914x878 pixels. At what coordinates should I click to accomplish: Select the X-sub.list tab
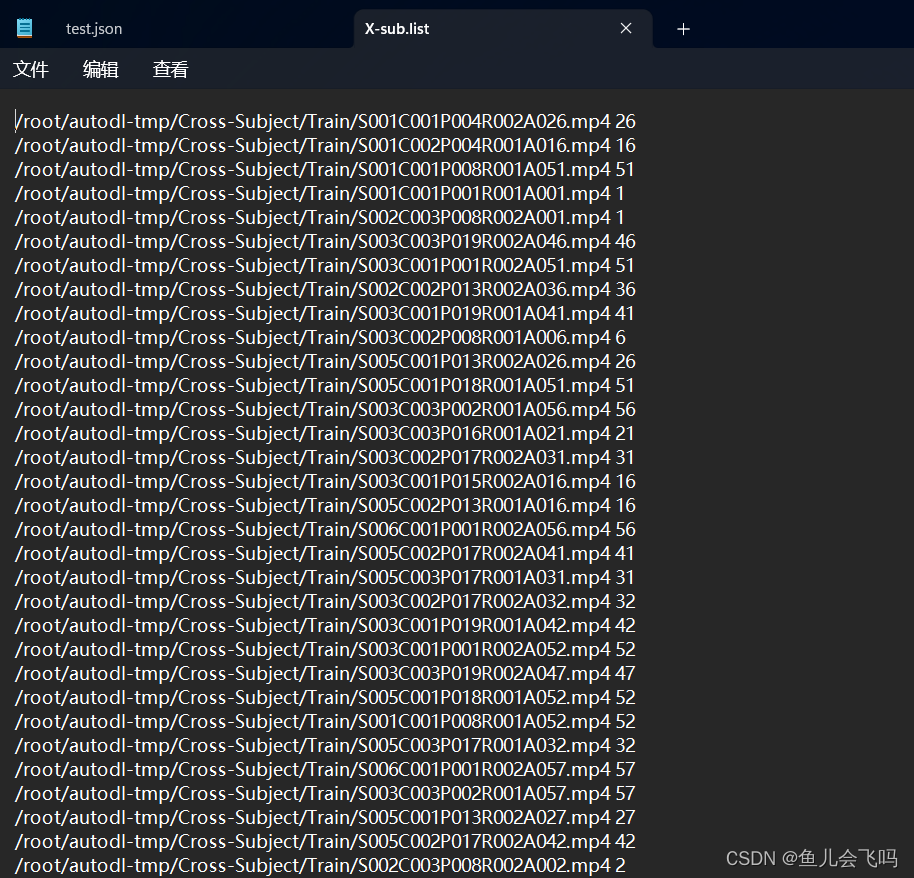396,28
